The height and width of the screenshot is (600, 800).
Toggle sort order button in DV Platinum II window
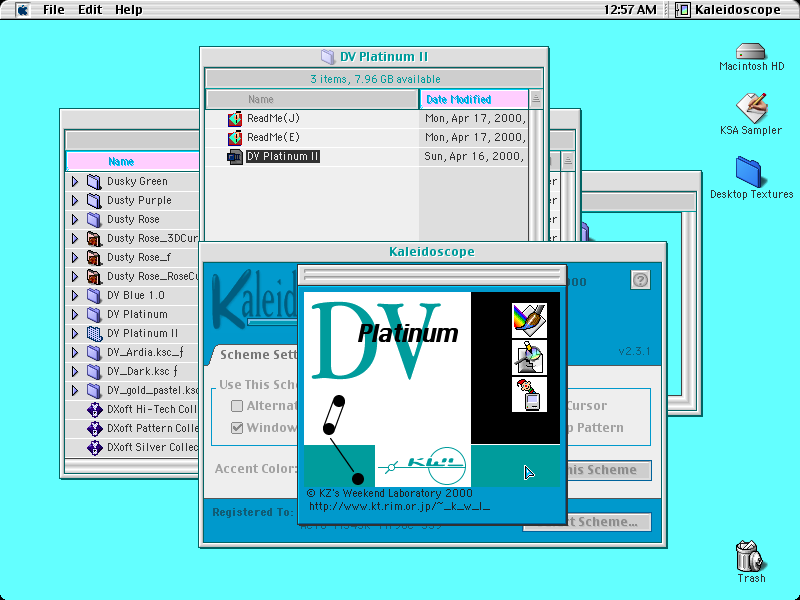coord(535,99)
